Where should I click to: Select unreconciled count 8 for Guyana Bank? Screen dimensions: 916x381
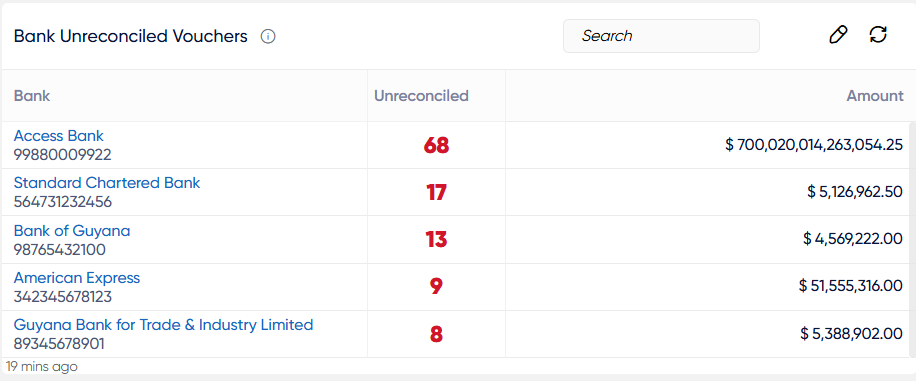pos(436,334)
